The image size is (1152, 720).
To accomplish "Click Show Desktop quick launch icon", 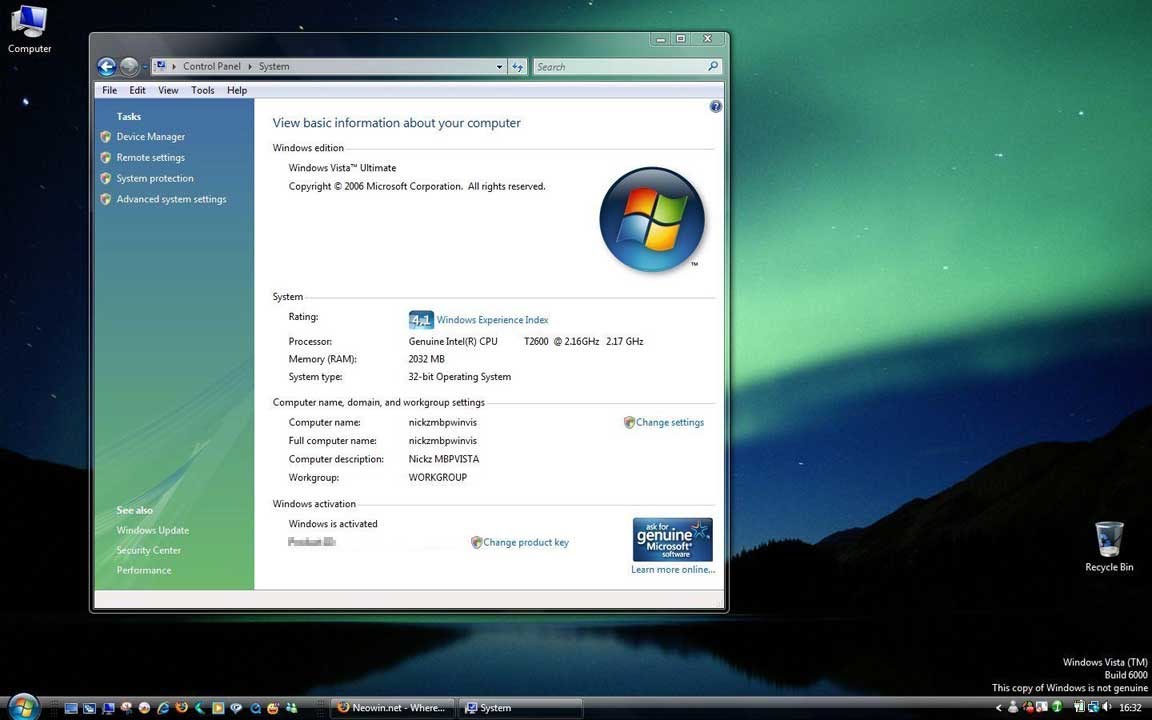I will tap(71, 708).
